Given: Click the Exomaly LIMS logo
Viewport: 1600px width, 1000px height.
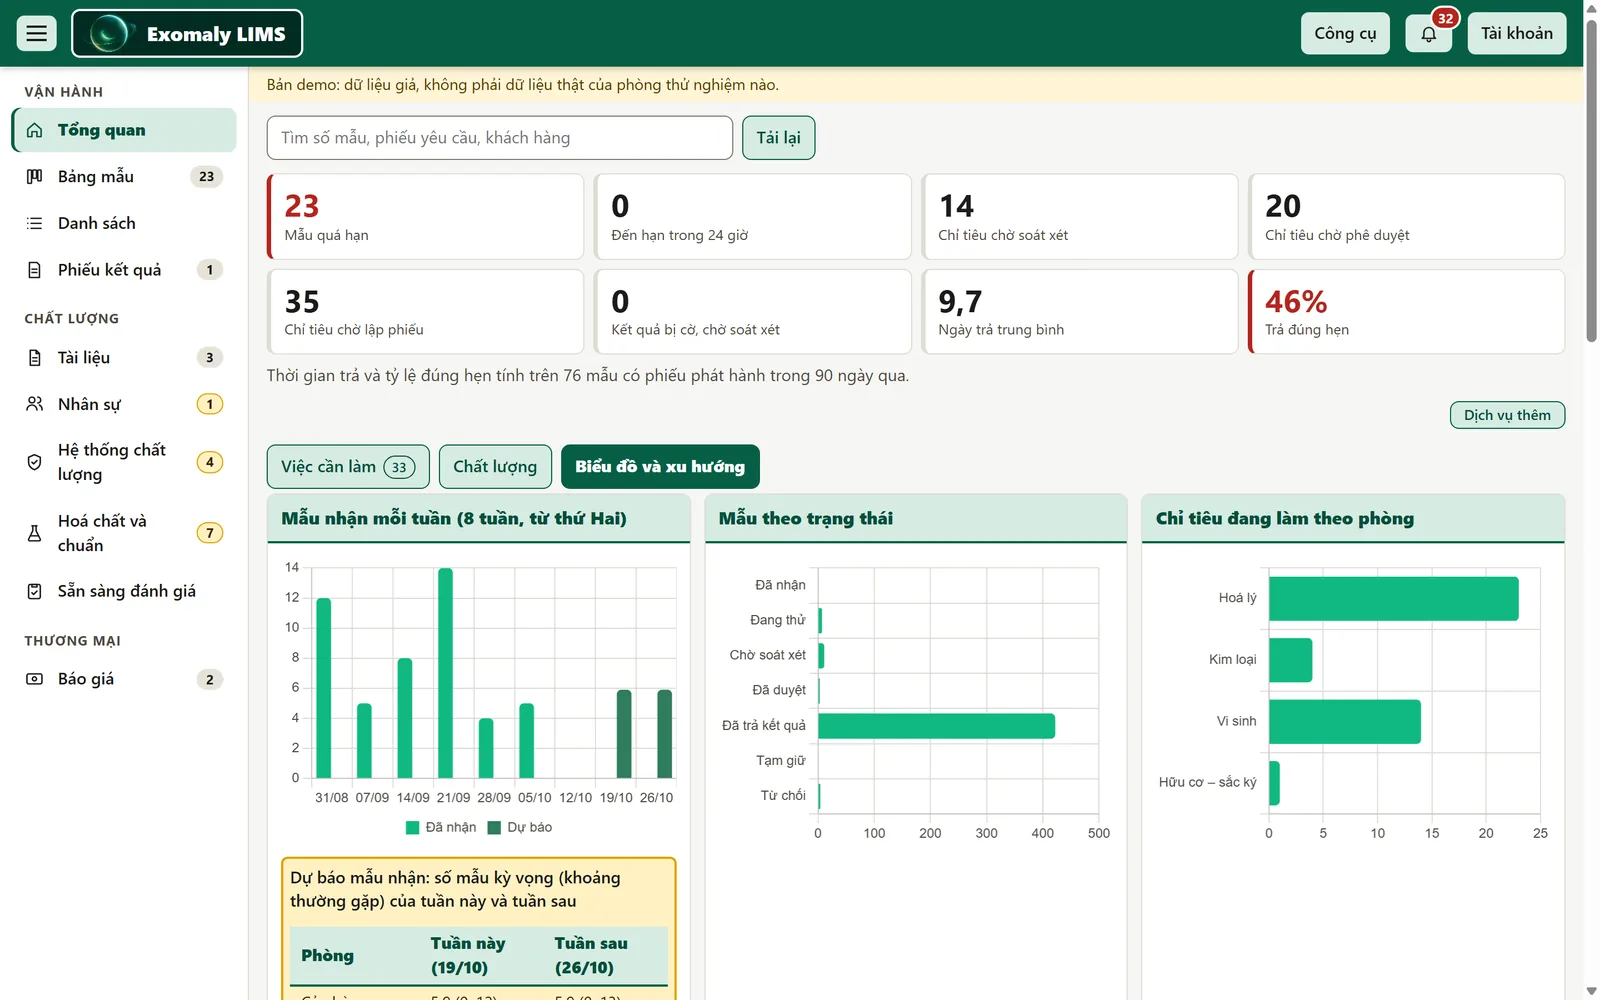Looking at the screenshot, I should point(187,34).
